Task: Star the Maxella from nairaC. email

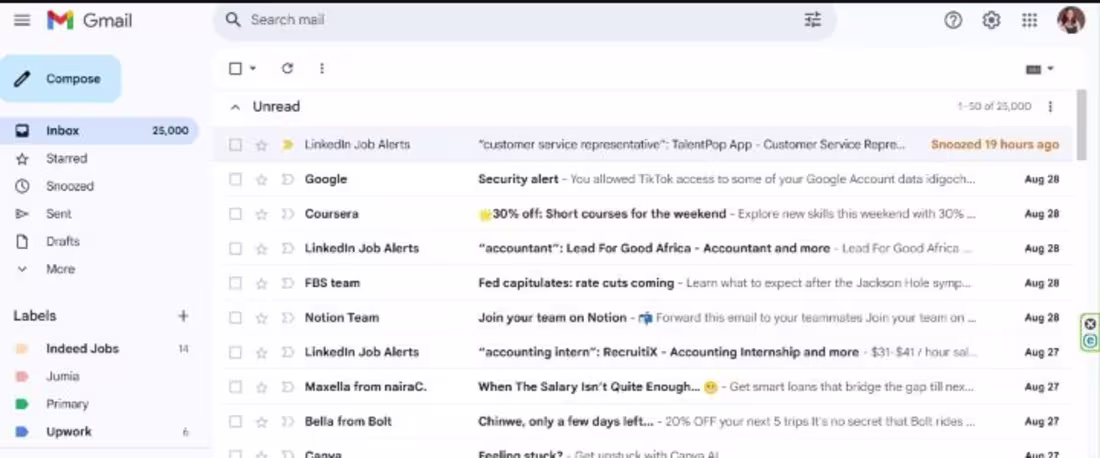Action: (262, 387)
